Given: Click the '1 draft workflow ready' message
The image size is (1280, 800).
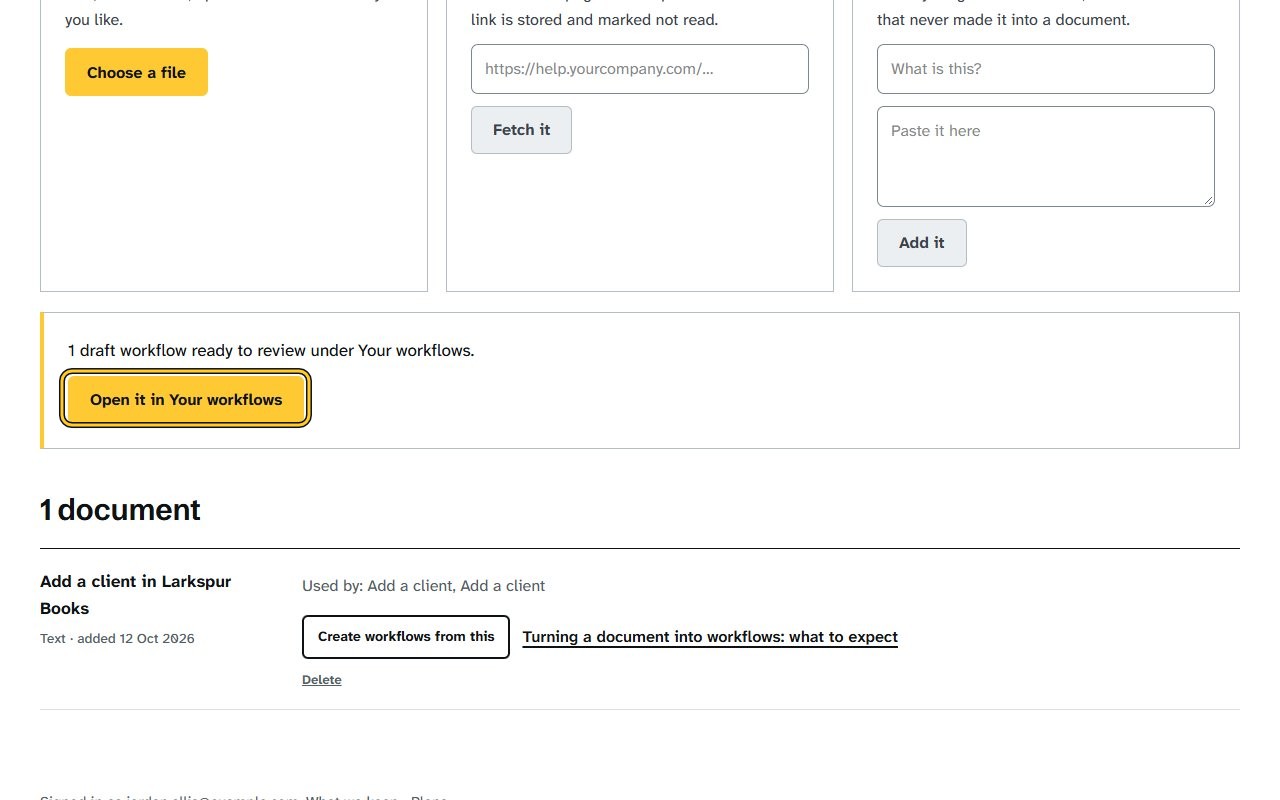Looking at the screenshot, I should 271,350.
